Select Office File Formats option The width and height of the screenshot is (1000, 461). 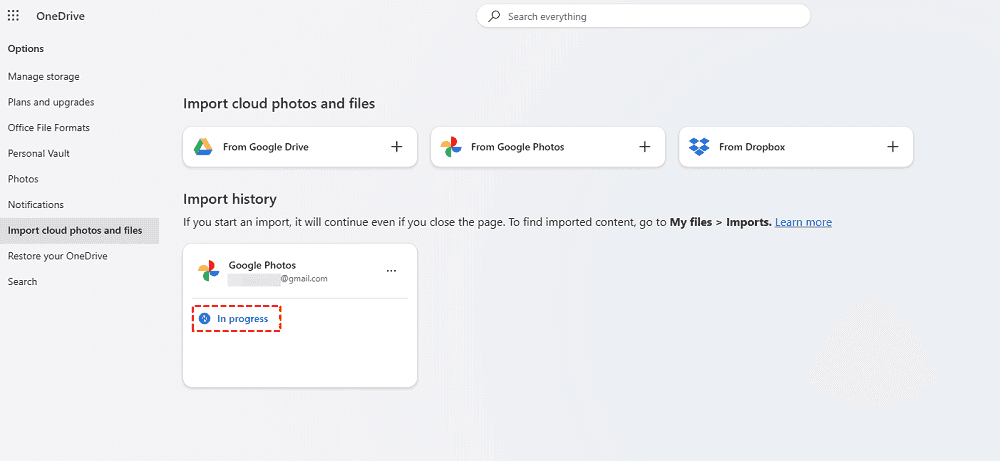tap(49, 128)
